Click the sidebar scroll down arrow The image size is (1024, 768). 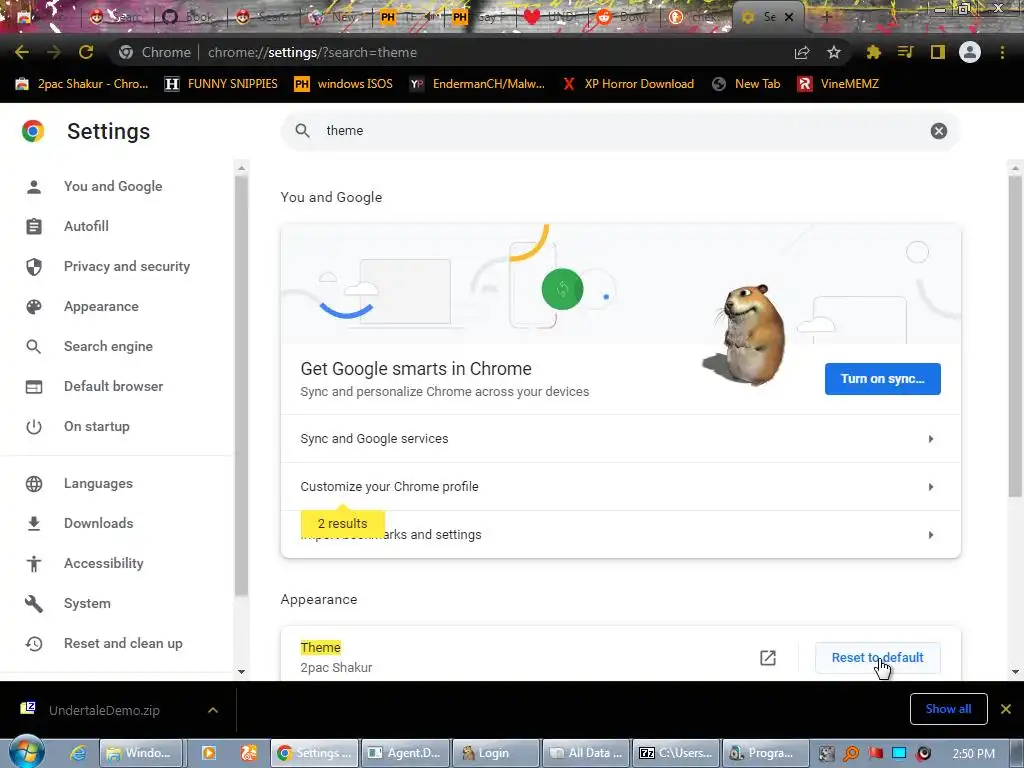[241, 671]
